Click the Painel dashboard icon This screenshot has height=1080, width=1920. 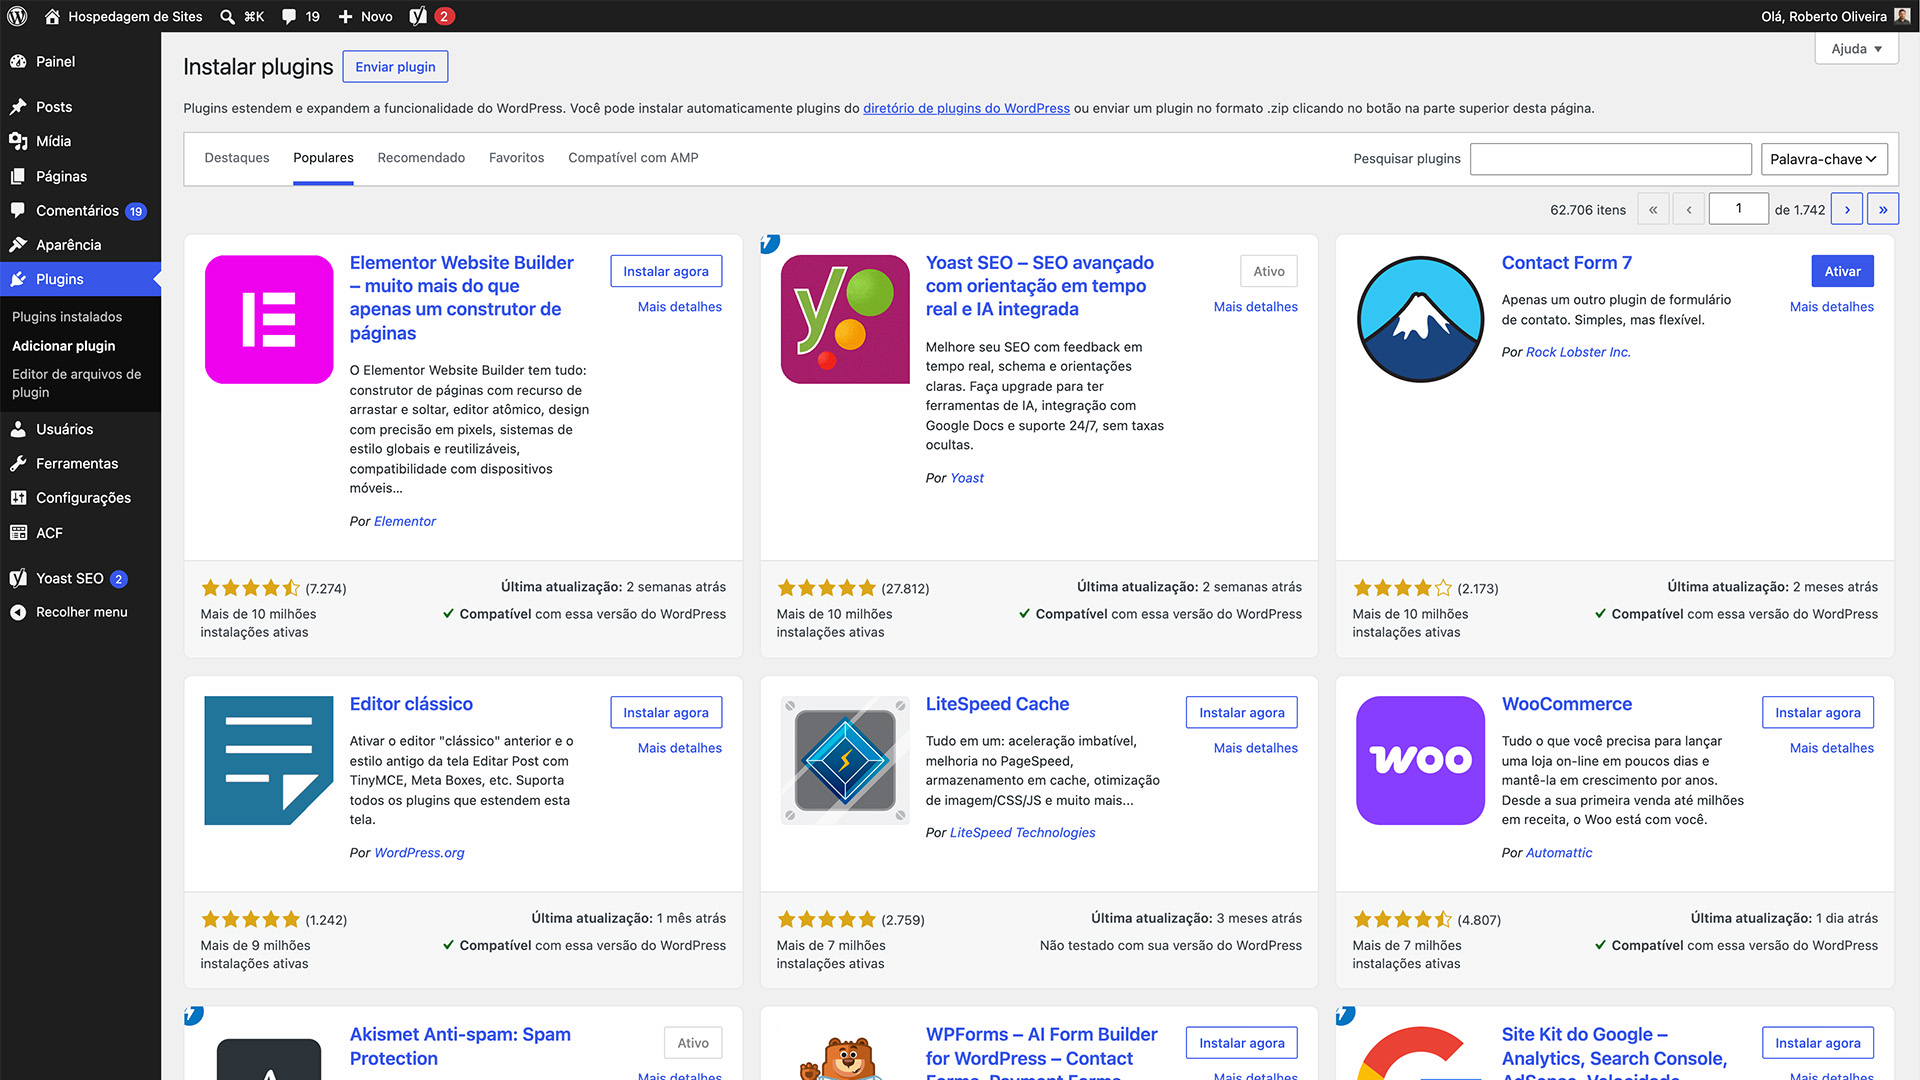[18, 61]
